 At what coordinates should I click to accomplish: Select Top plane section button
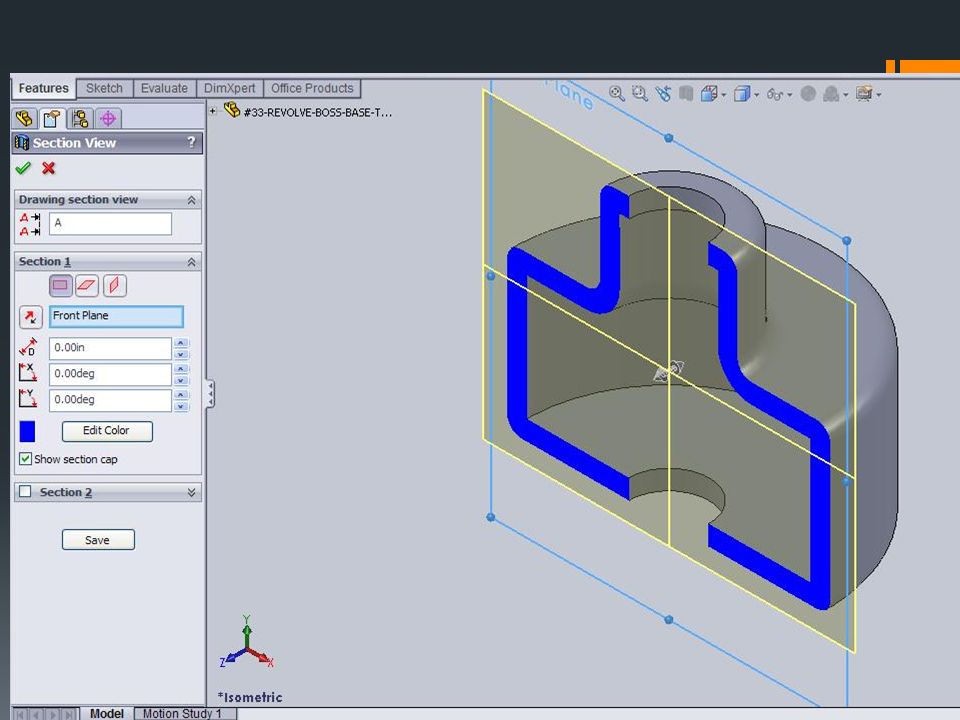pyautogui.click(x=87, y=285)
